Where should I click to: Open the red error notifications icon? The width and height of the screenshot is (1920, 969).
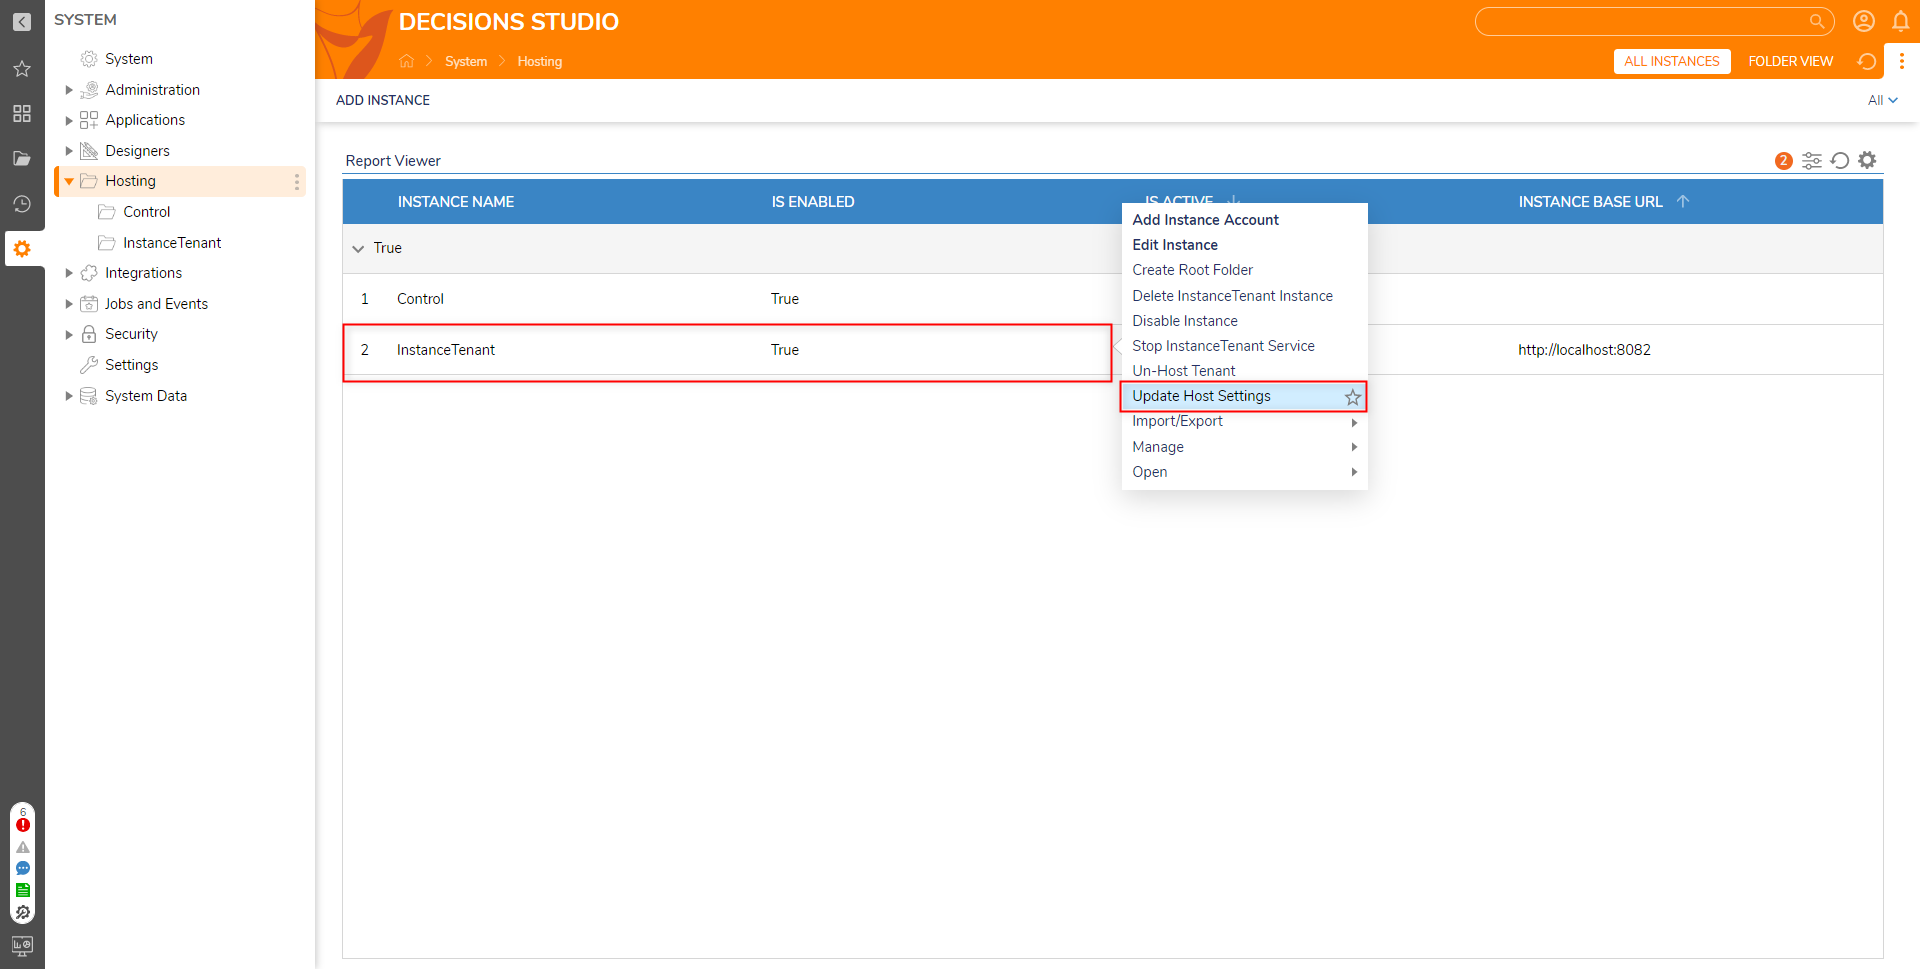coord(23,825)
